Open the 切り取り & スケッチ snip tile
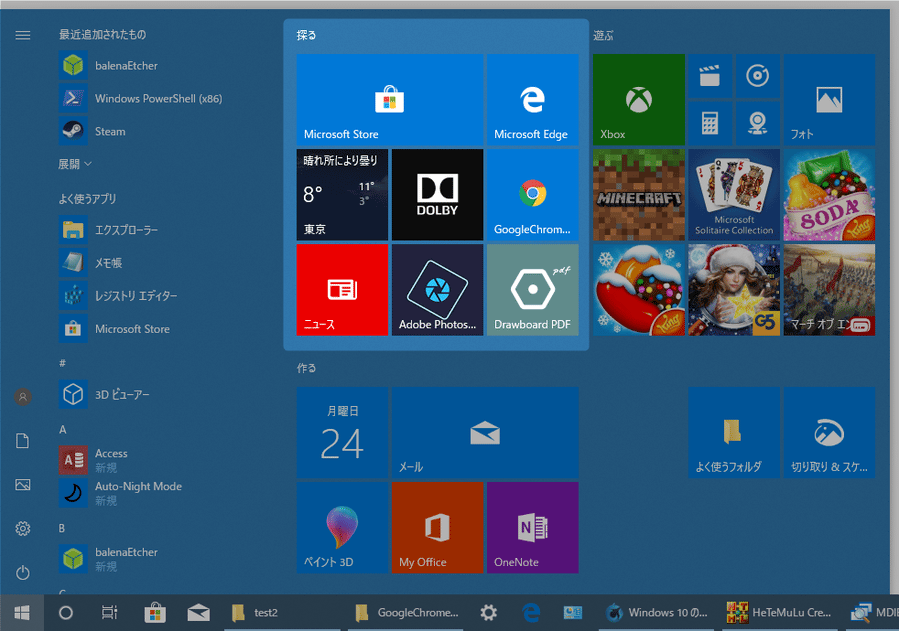The image size is (899, 631). (x=829, y=433)
